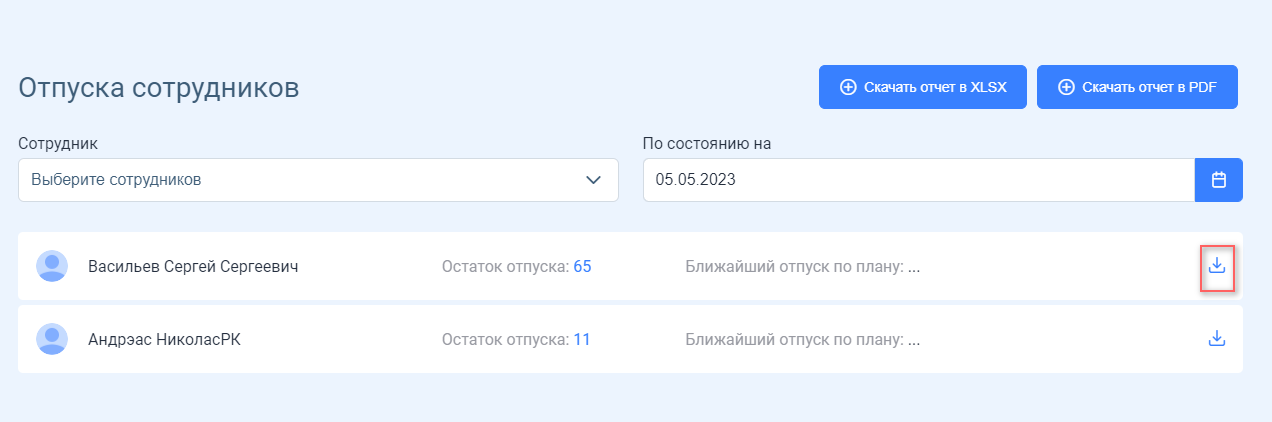Screen dimensions: 1272x422
Task: Click plus icon on PDF report button
Action: (x=1066, y=87)
